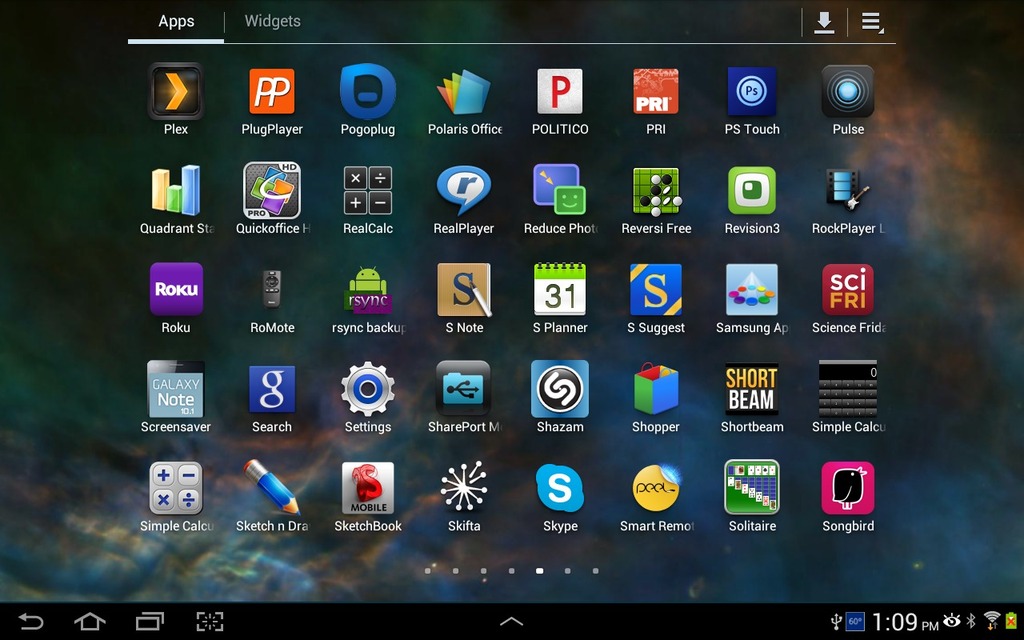Open the Pulse app
This screenshot has width=1024, height=640.
(x=848, y=91)
